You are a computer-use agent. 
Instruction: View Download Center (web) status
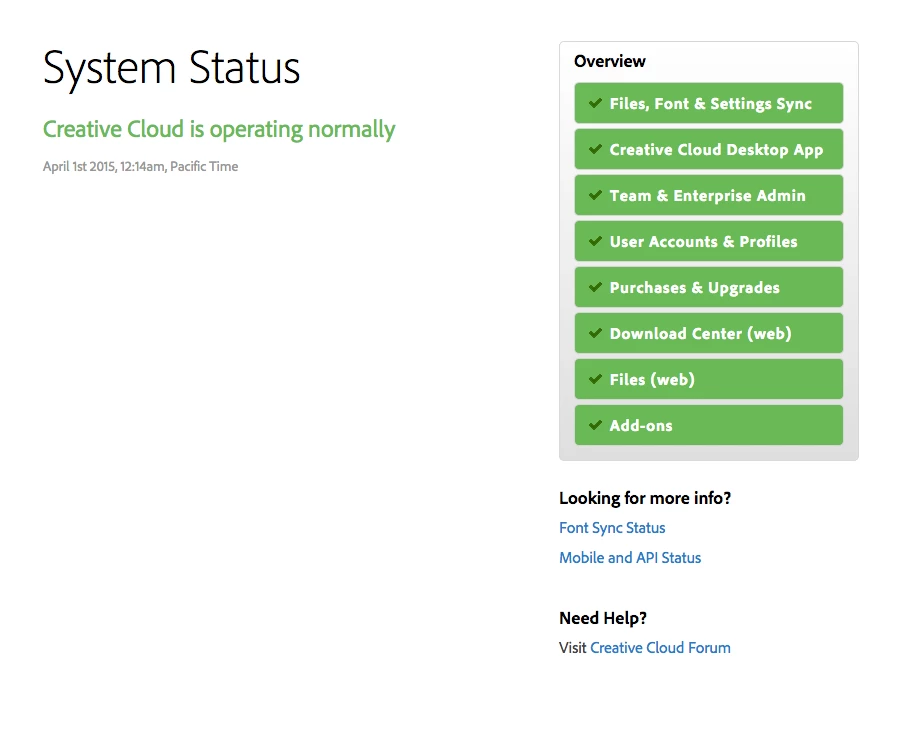coord(708,333)
